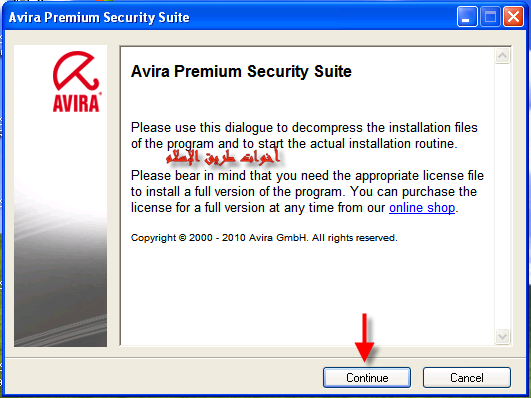Click the red Arabic watermark text
The image size is (531, 398).
tap(223, 157)
